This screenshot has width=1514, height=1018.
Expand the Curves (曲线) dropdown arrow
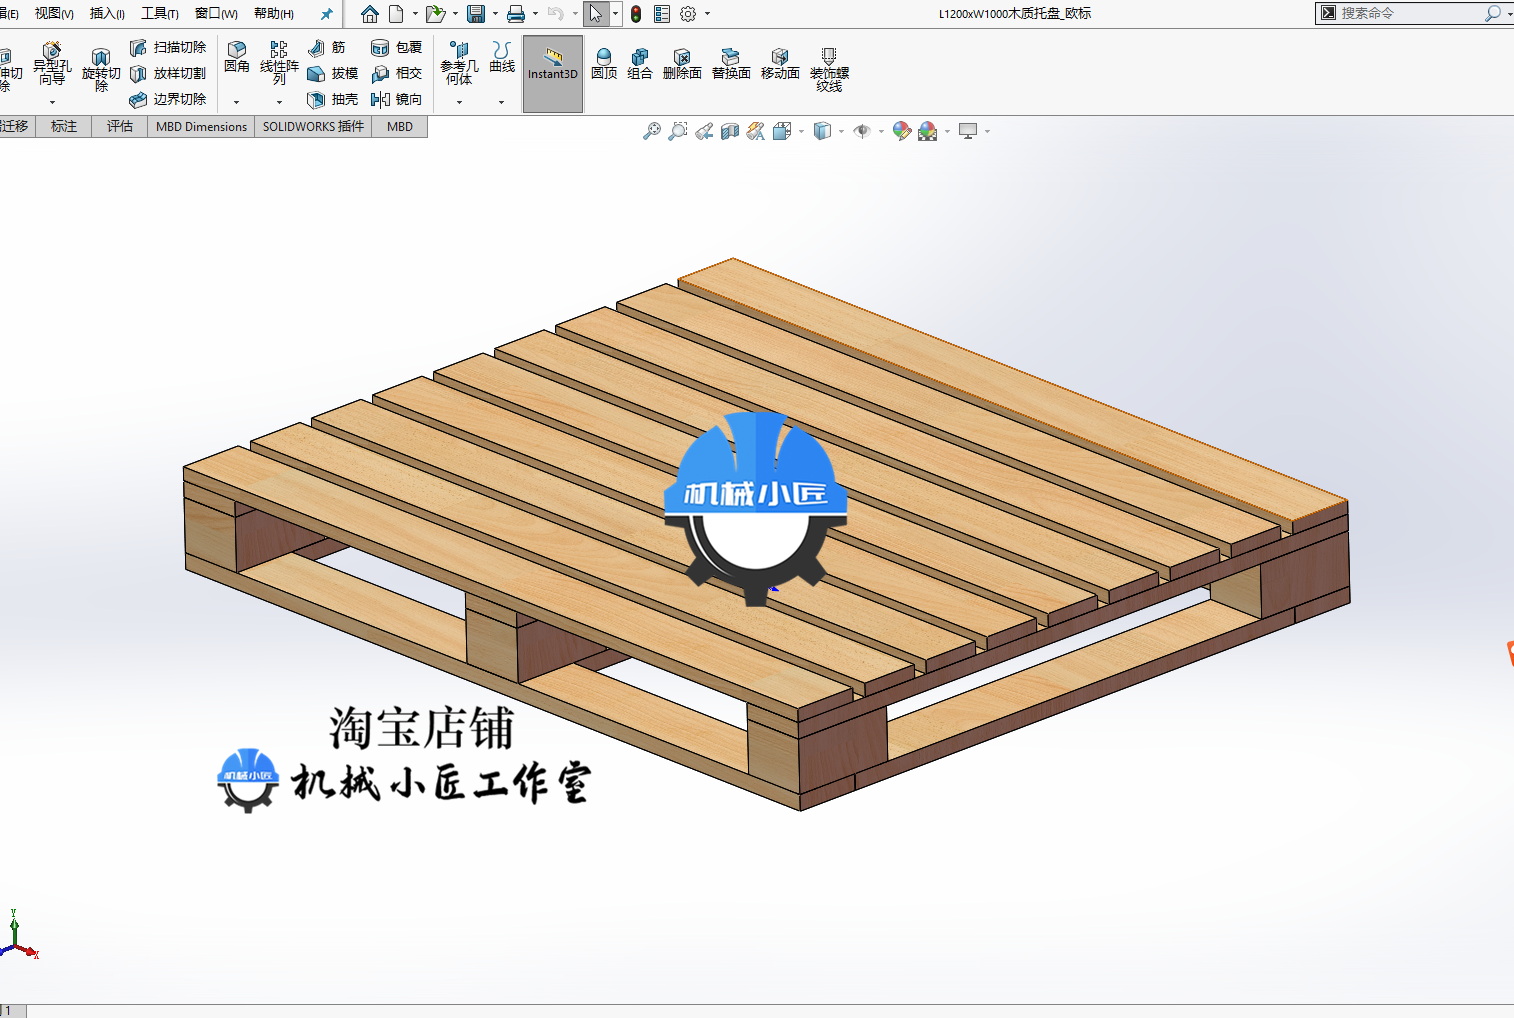(501, 102)
